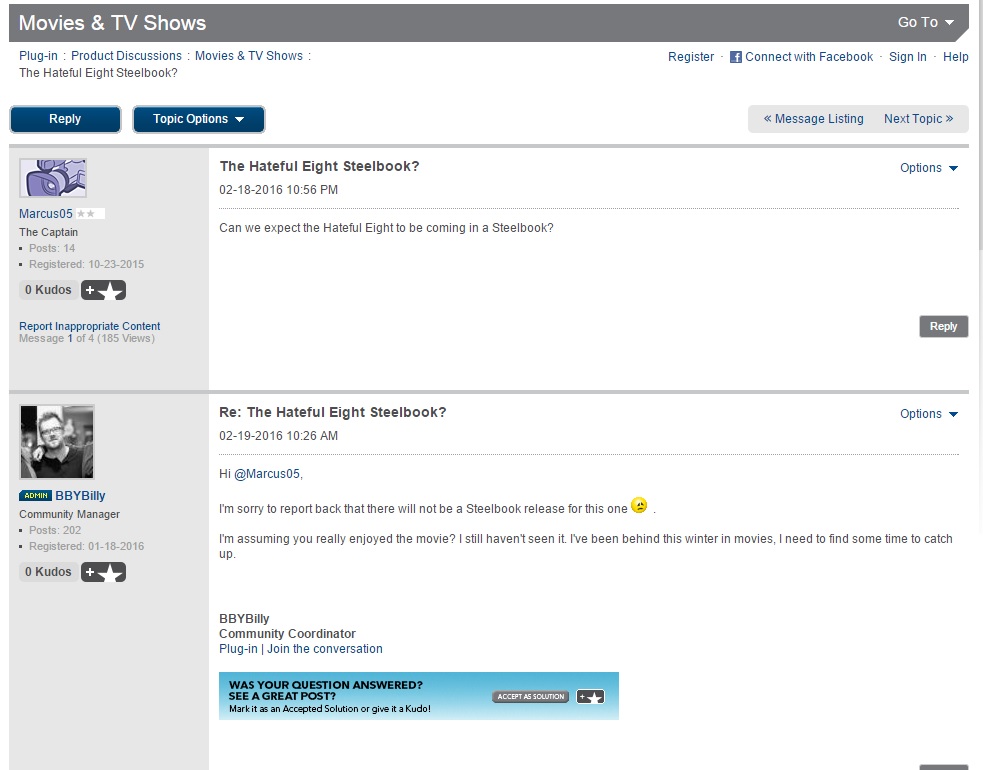Click timestamp 02-18-2016 10:56 PM
983x770 pixels.
(278, 190)
